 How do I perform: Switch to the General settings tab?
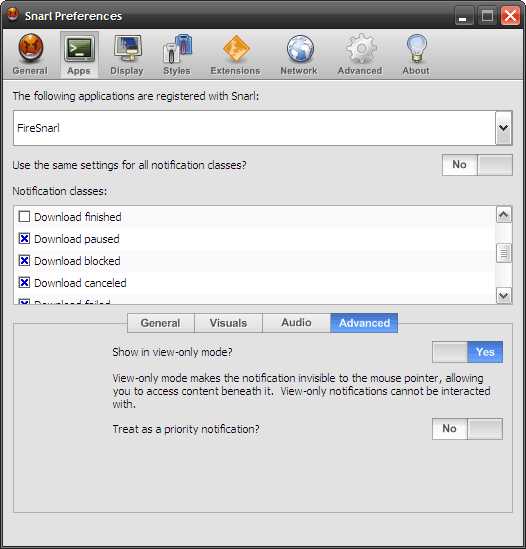[160, 323]
